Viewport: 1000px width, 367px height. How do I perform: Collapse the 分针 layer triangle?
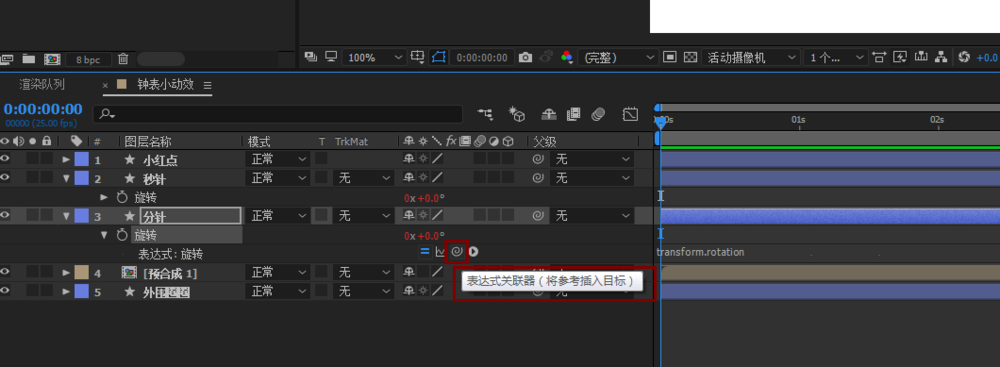66,216
